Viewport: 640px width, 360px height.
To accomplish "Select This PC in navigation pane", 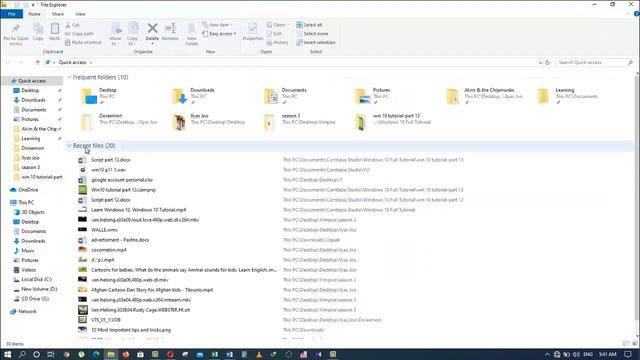I will (x=26, y=202).
